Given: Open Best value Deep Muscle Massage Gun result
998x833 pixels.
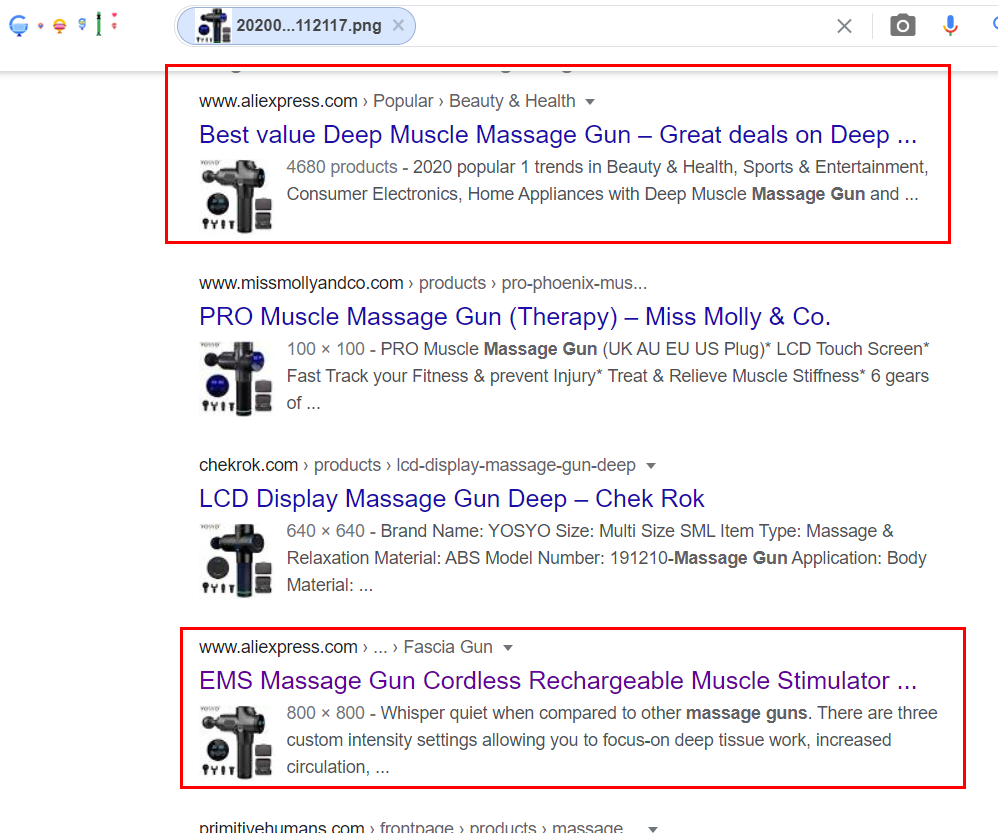Looking at the screenshot, I should (558, 135).
